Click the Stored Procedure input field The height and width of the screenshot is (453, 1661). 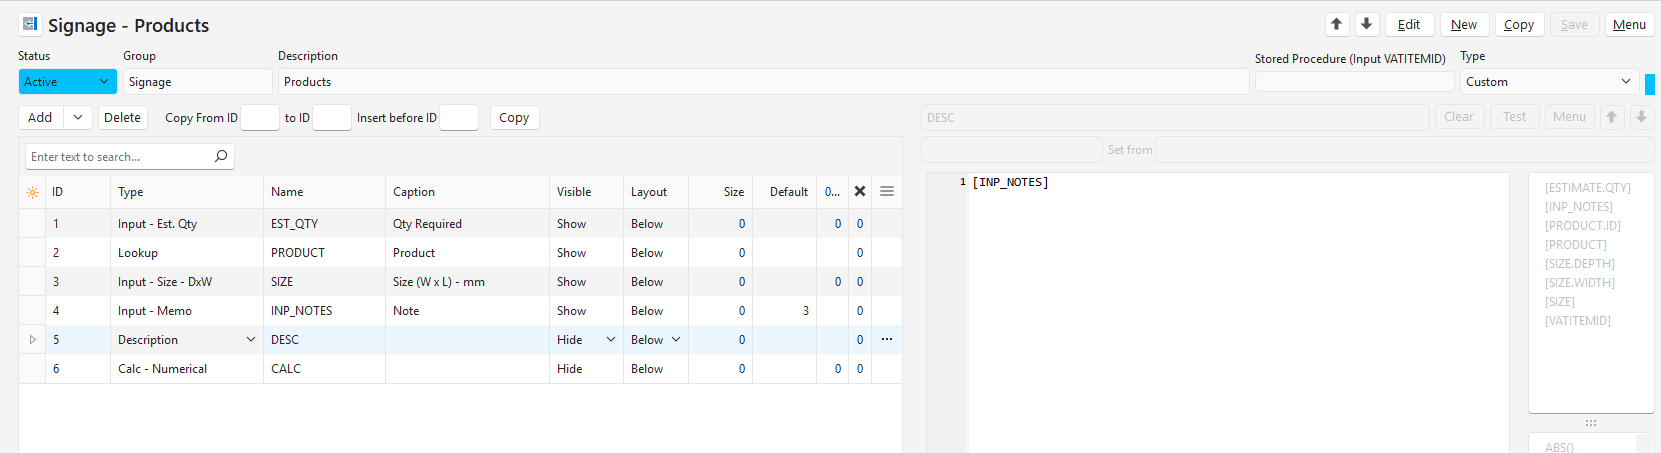pos(1354,83)
